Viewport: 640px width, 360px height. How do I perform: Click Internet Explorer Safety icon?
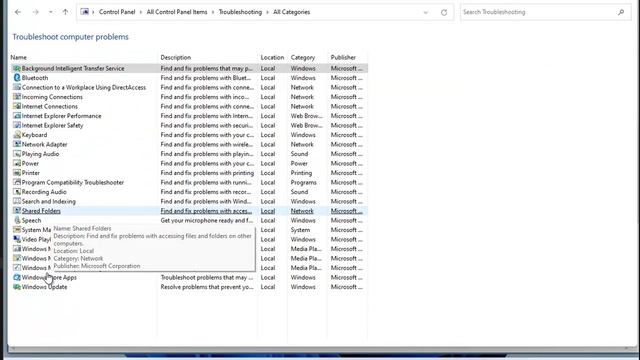[x=17, y=125]
